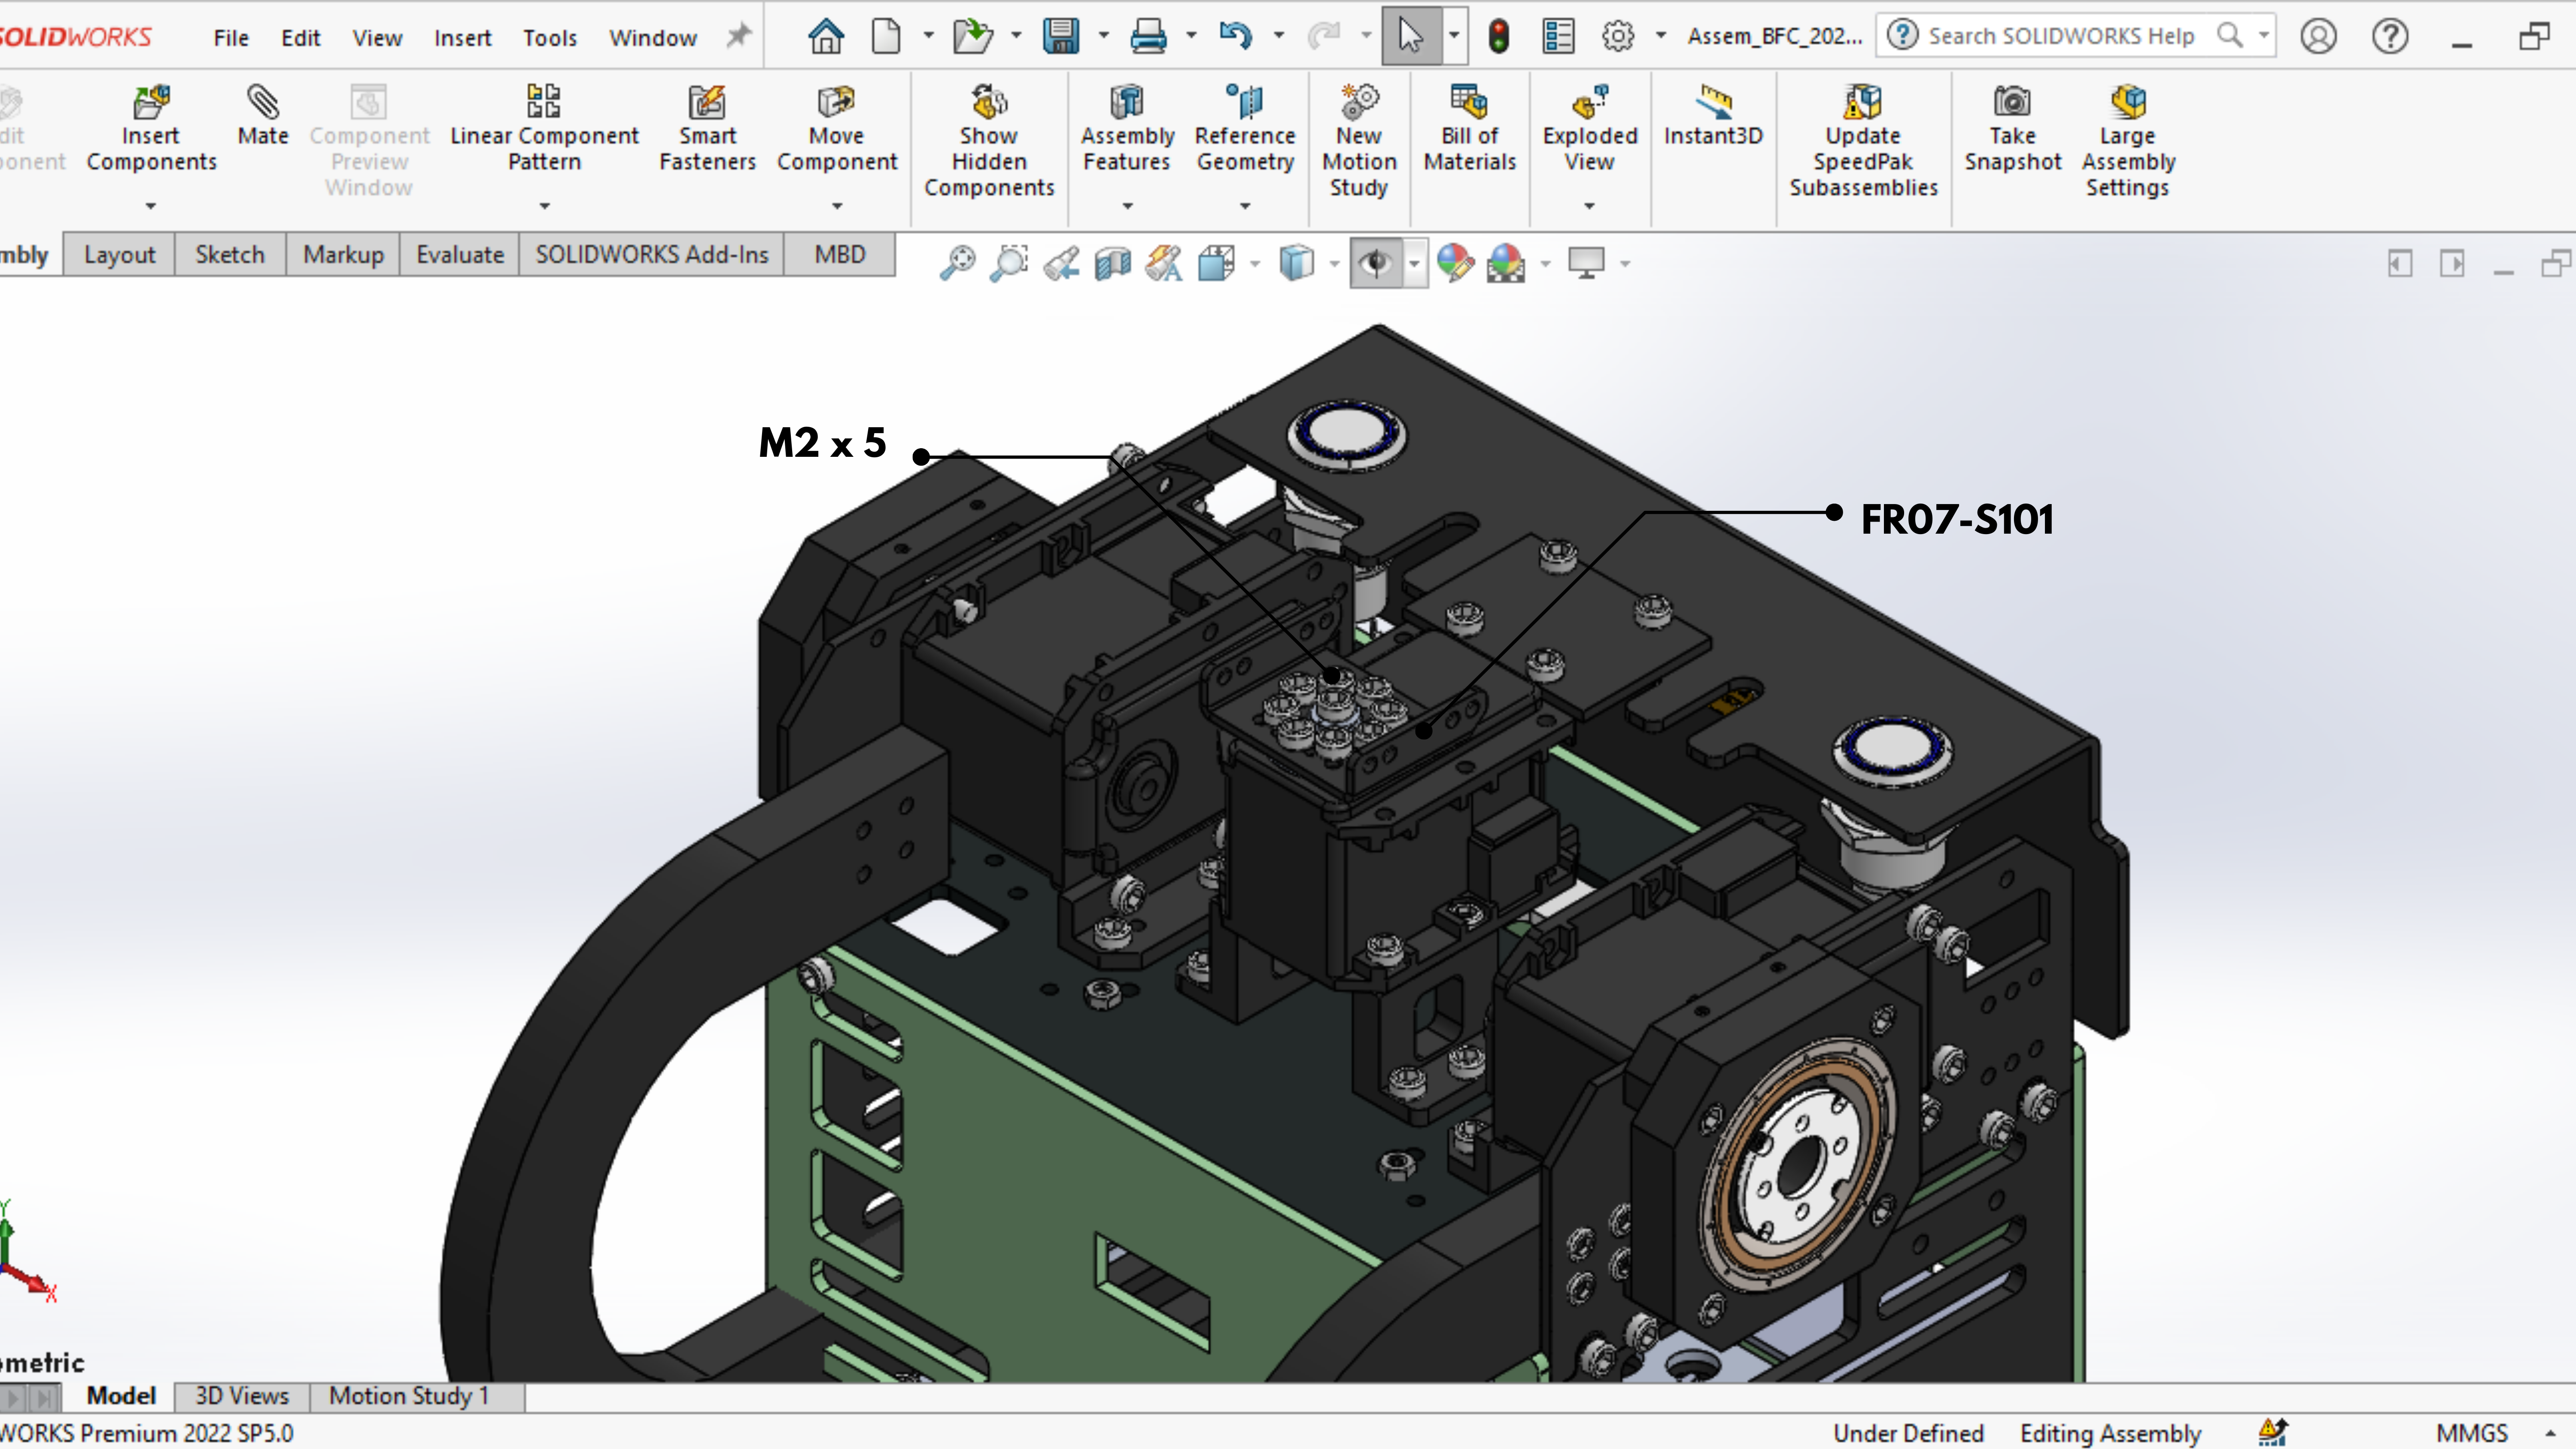Open a file with the Open icon
This screenshot has width=2576, height=1449.
[972, 37]
